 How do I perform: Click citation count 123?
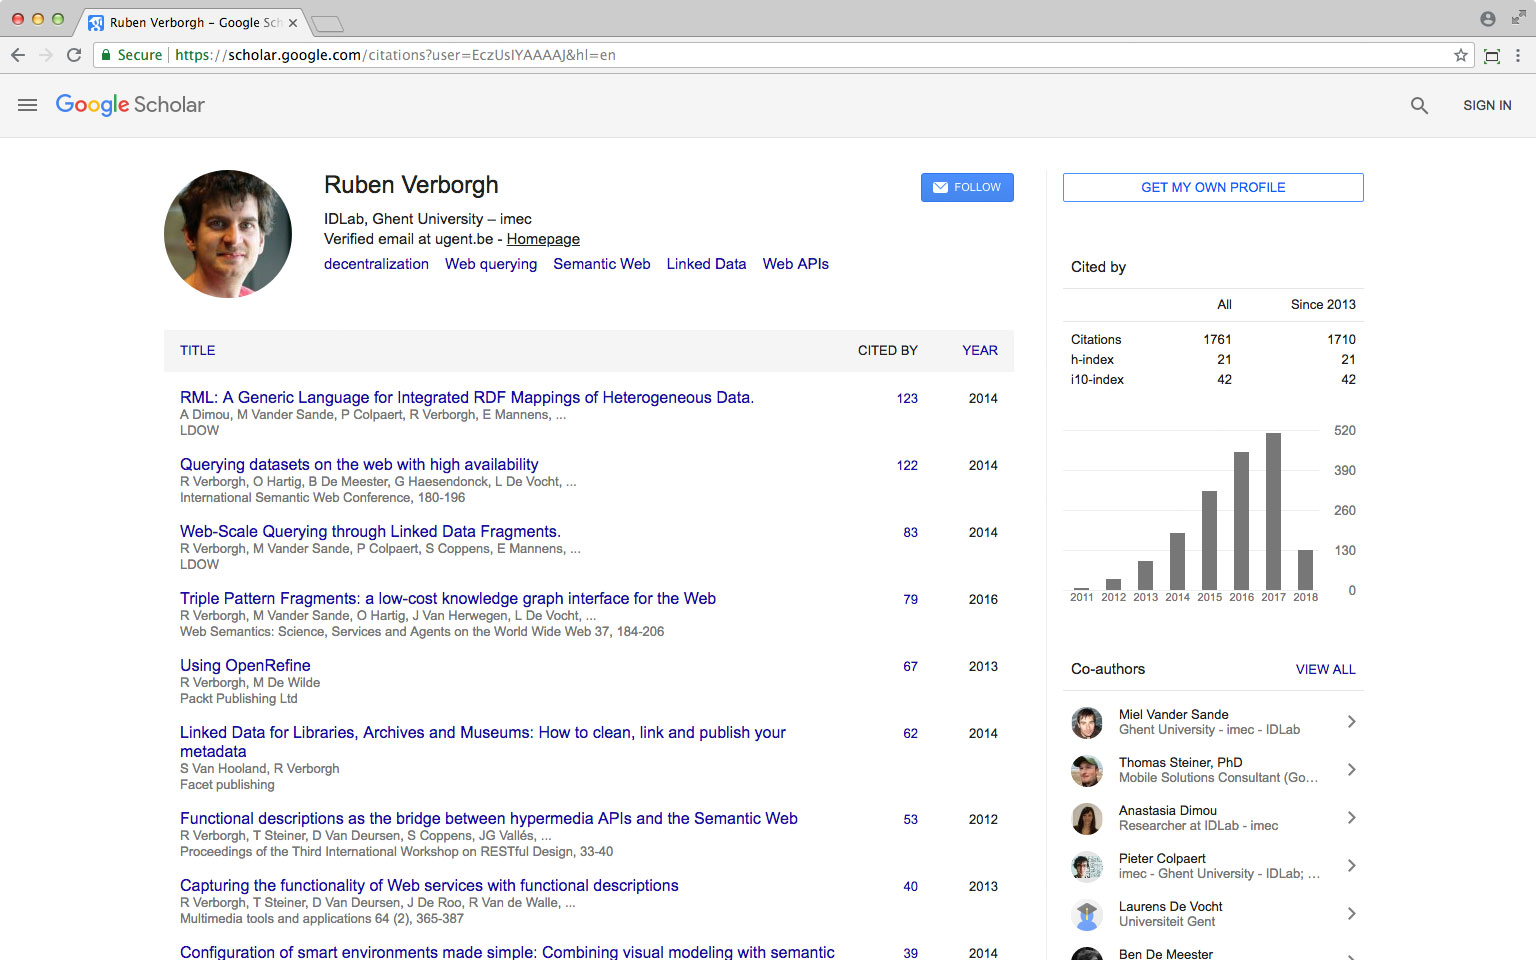[x=907, y=398]
